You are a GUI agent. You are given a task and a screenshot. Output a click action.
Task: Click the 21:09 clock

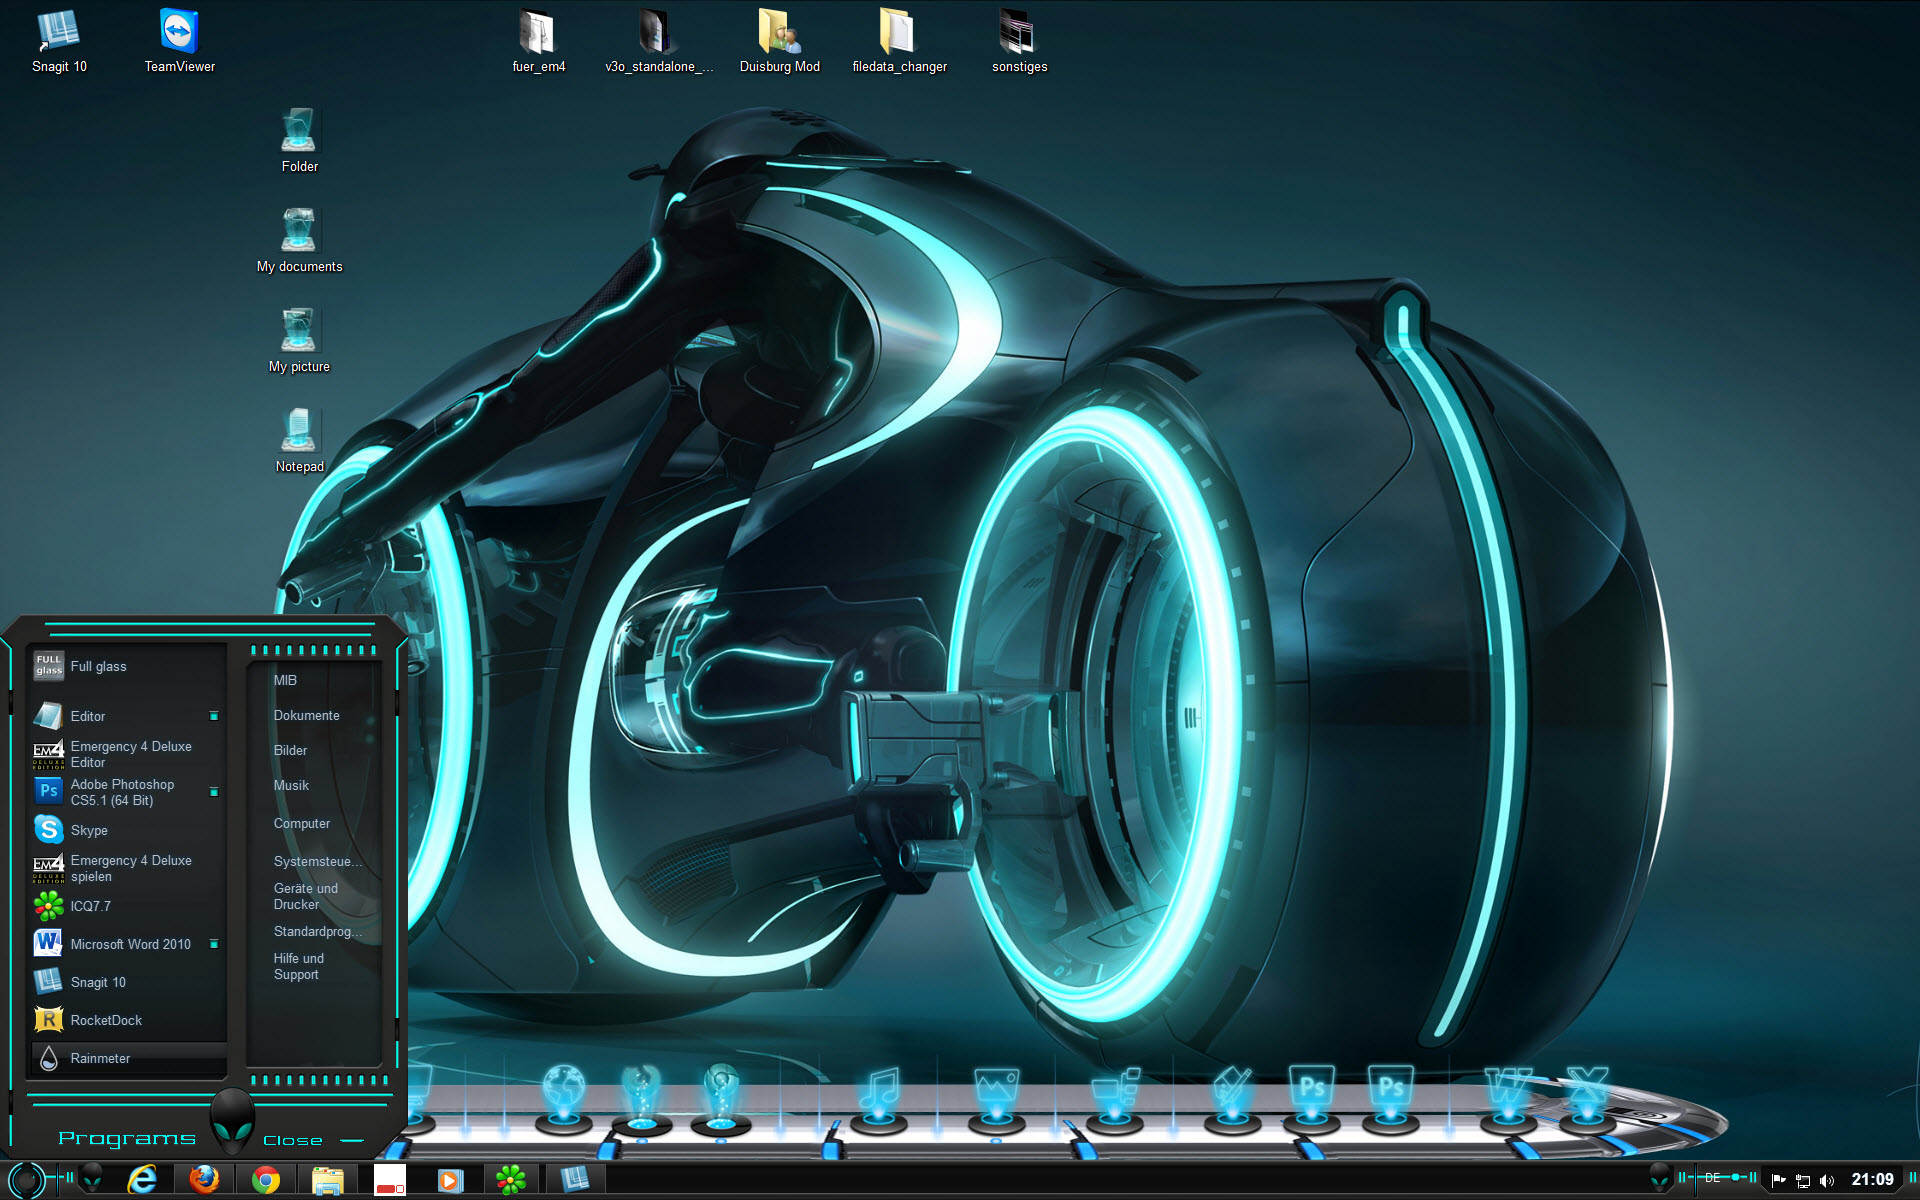tap(1872, 1179)
